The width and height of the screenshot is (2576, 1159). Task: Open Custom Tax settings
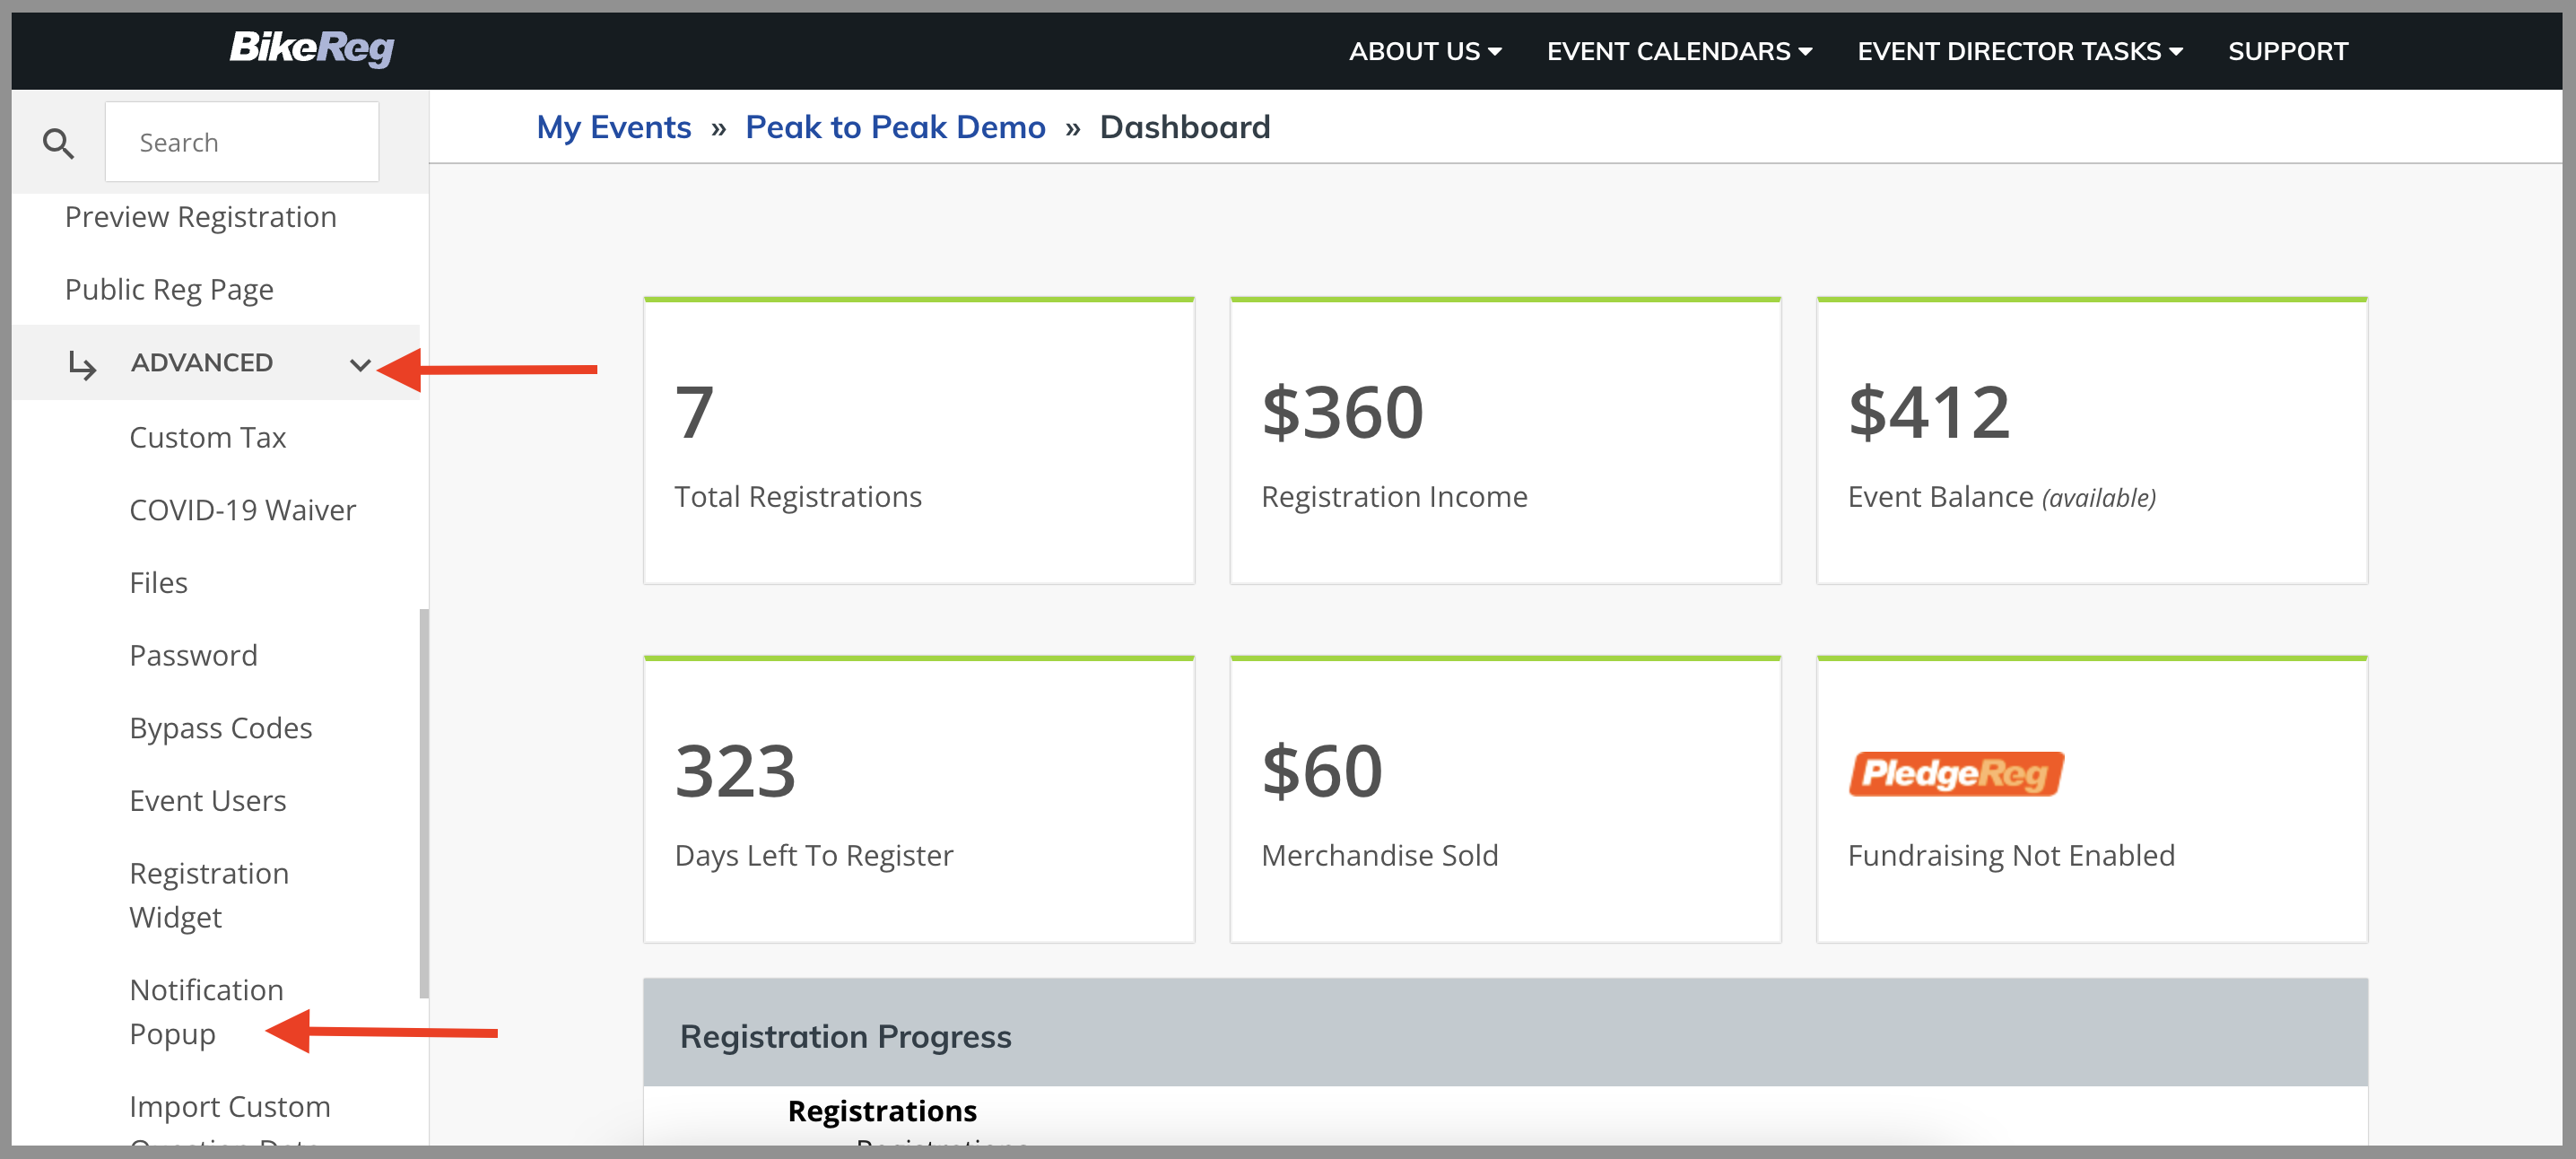pyautogui.click(x=208, y=437)
